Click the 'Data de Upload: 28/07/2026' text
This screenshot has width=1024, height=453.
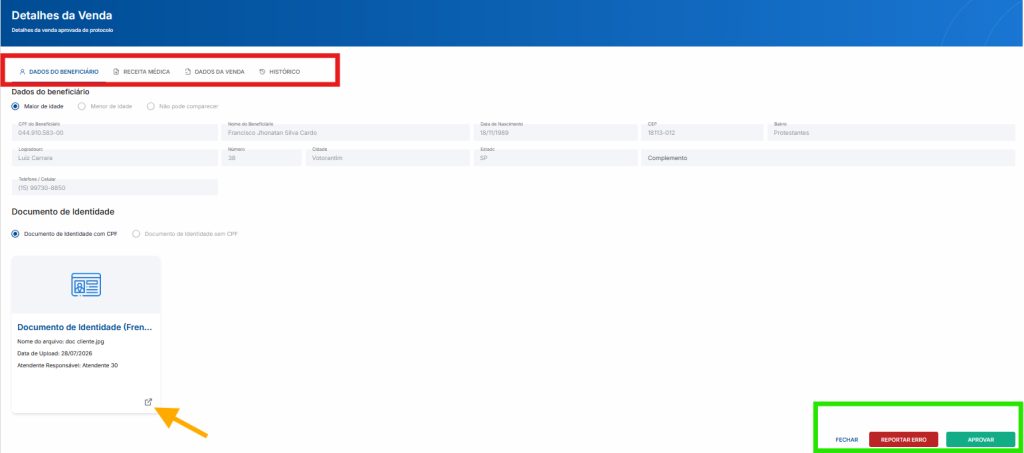(55, 353)
